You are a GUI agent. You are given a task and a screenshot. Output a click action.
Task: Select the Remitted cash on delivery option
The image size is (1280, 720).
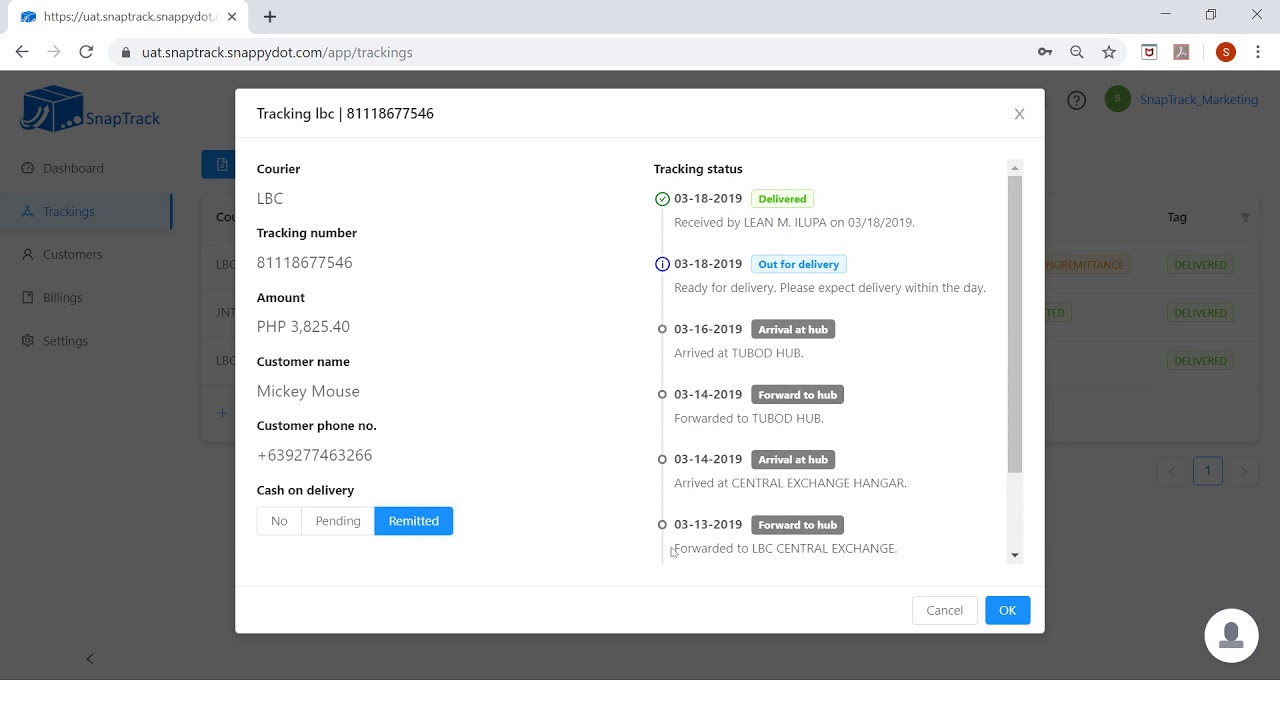tap(414, 521)
